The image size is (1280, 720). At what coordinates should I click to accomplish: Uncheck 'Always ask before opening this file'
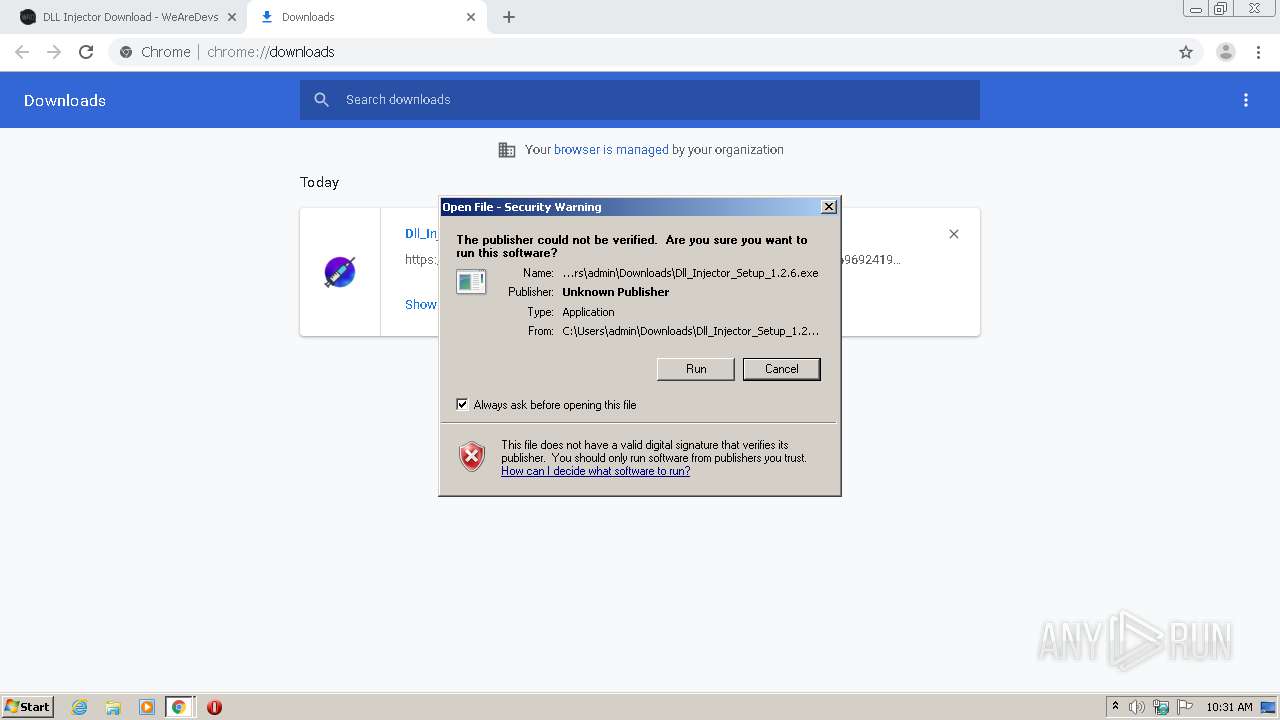(462, 404)
